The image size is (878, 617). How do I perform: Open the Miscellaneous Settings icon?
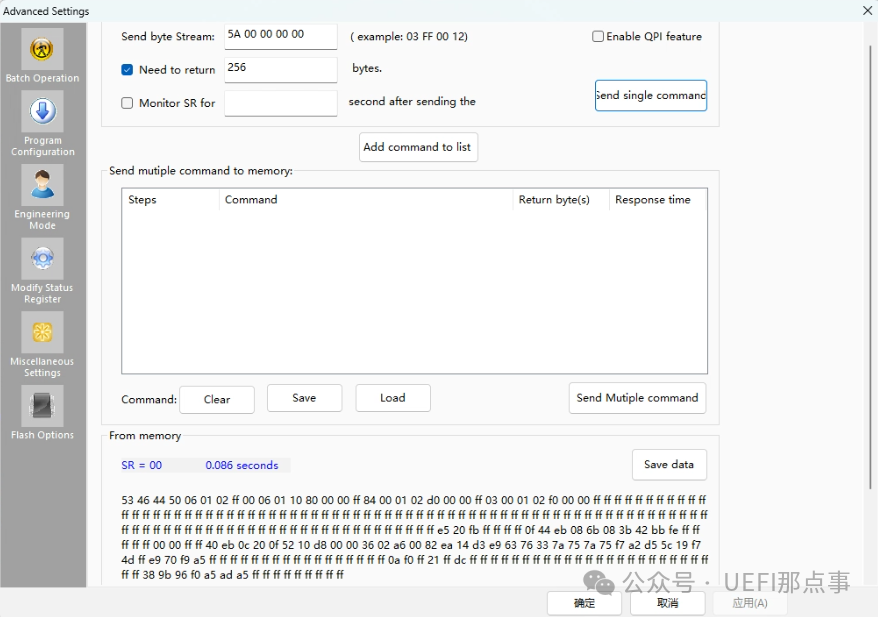click(42, 333)
